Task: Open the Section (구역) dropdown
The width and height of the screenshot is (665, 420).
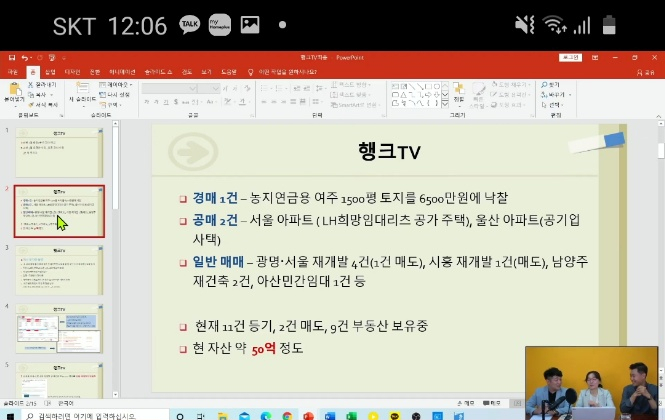Action: point(111,104)
